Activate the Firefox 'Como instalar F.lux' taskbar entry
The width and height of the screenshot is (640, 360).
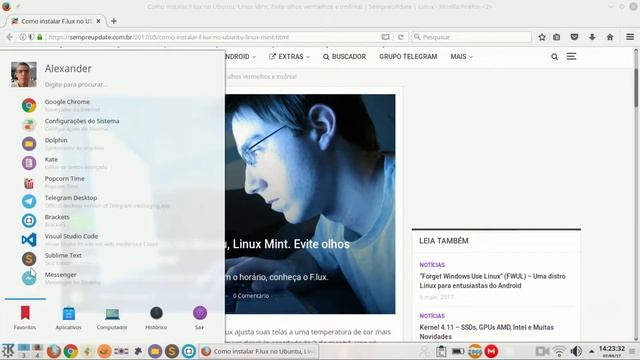tap(258, 351)
